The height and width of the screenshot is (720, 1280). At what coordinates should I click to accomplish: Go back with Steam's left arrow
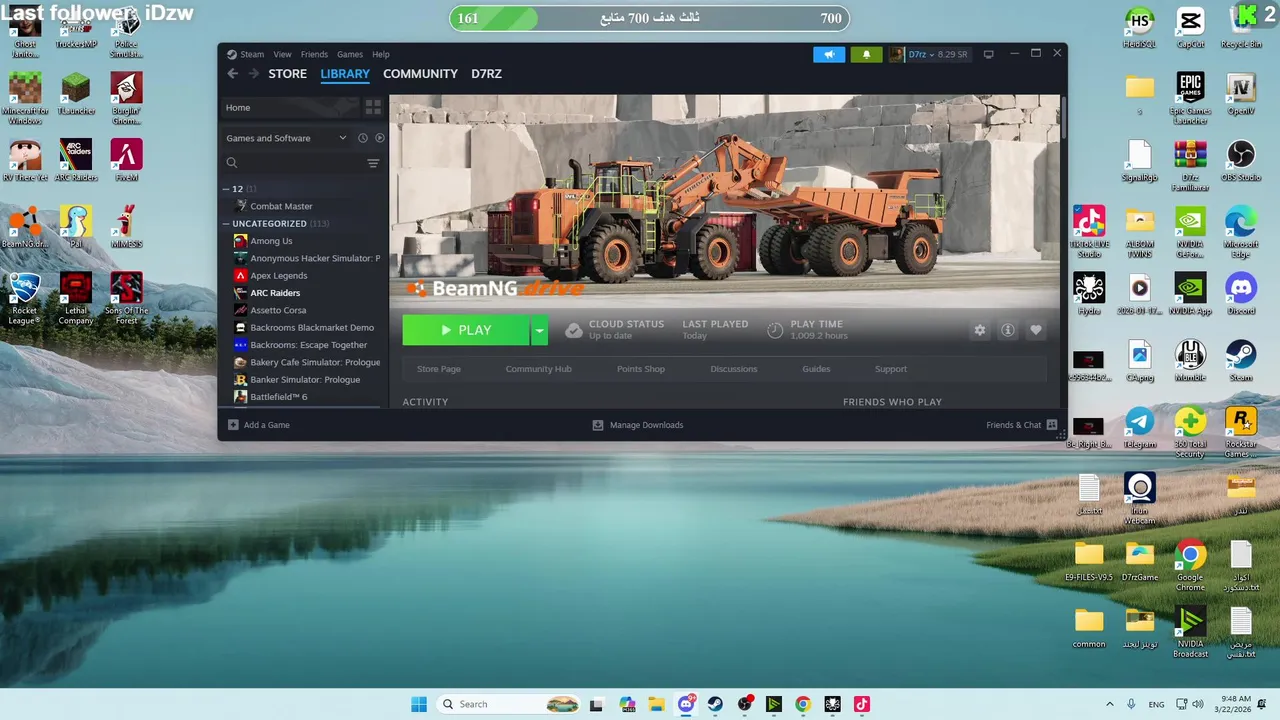tap(233, 74)
